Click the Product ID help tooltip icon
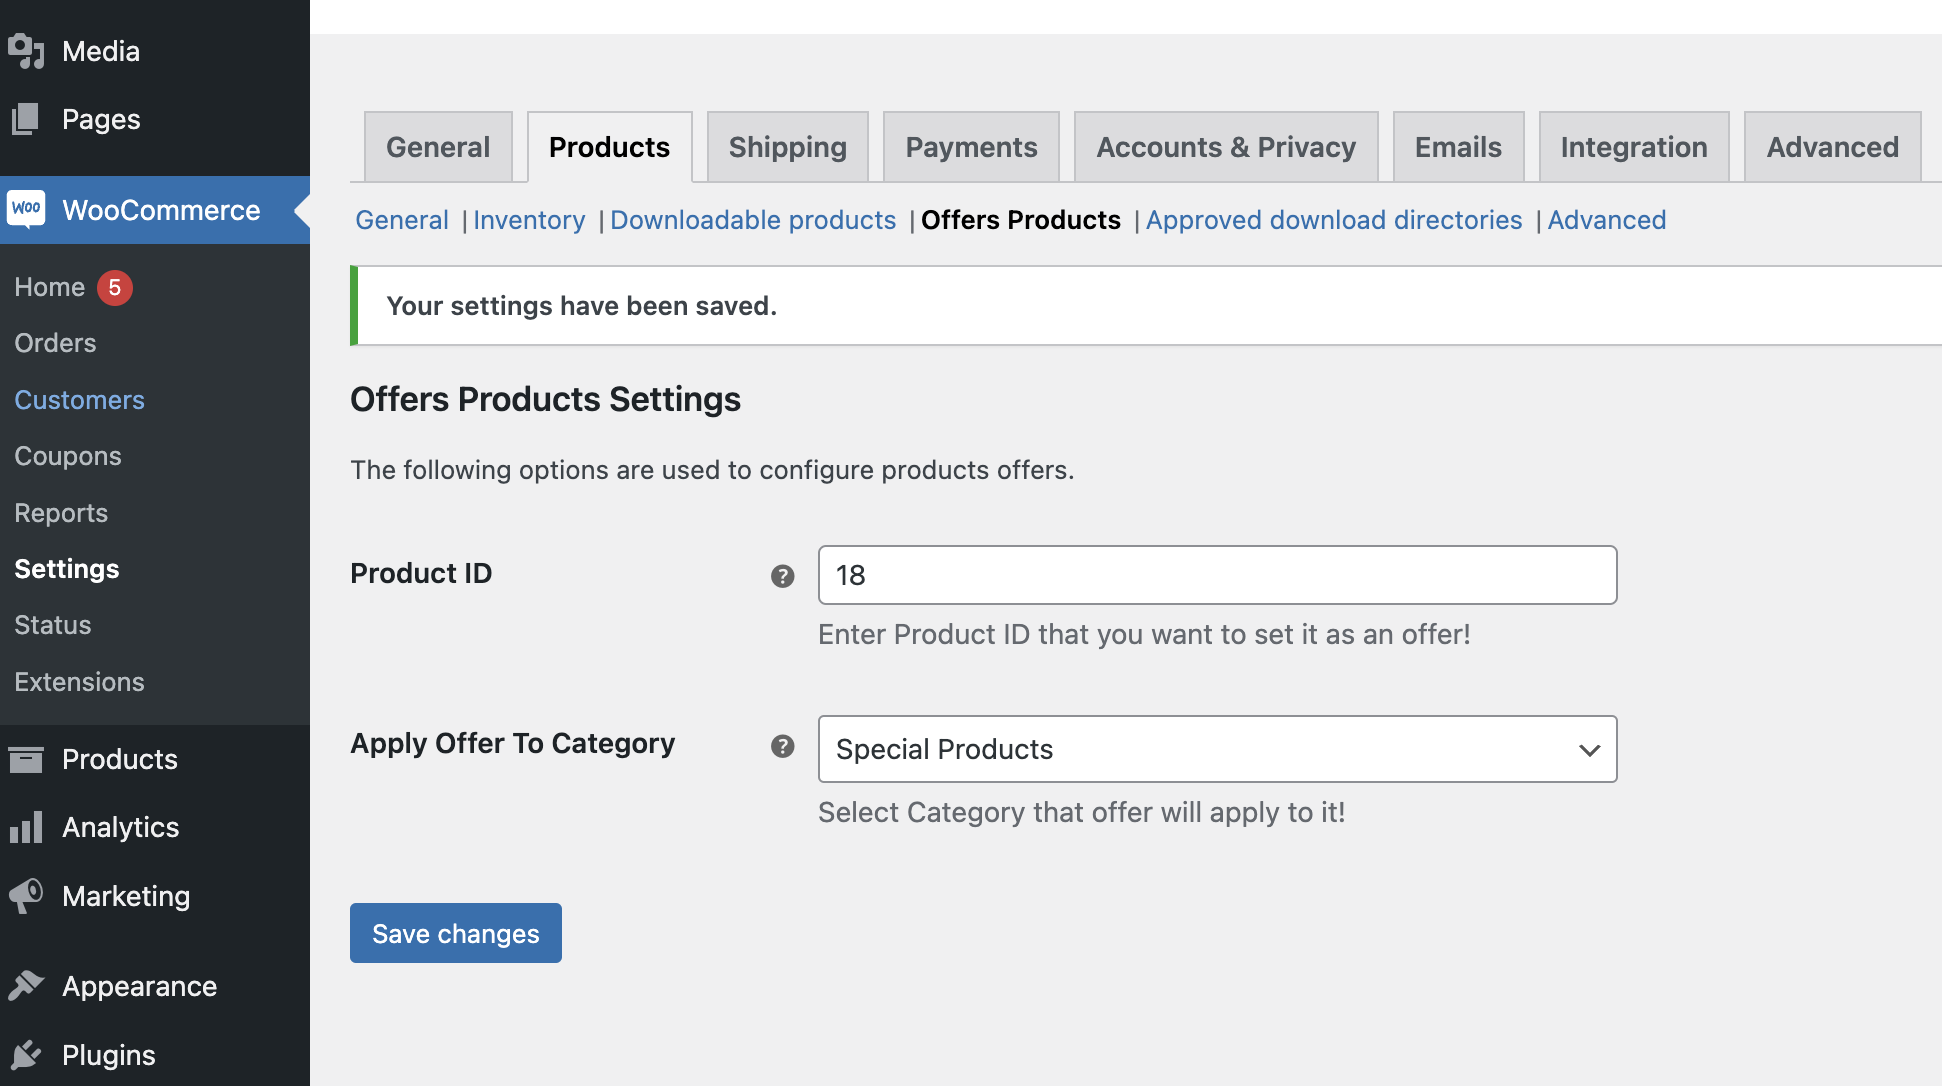1942x1086 pixels. pos(782,576)
